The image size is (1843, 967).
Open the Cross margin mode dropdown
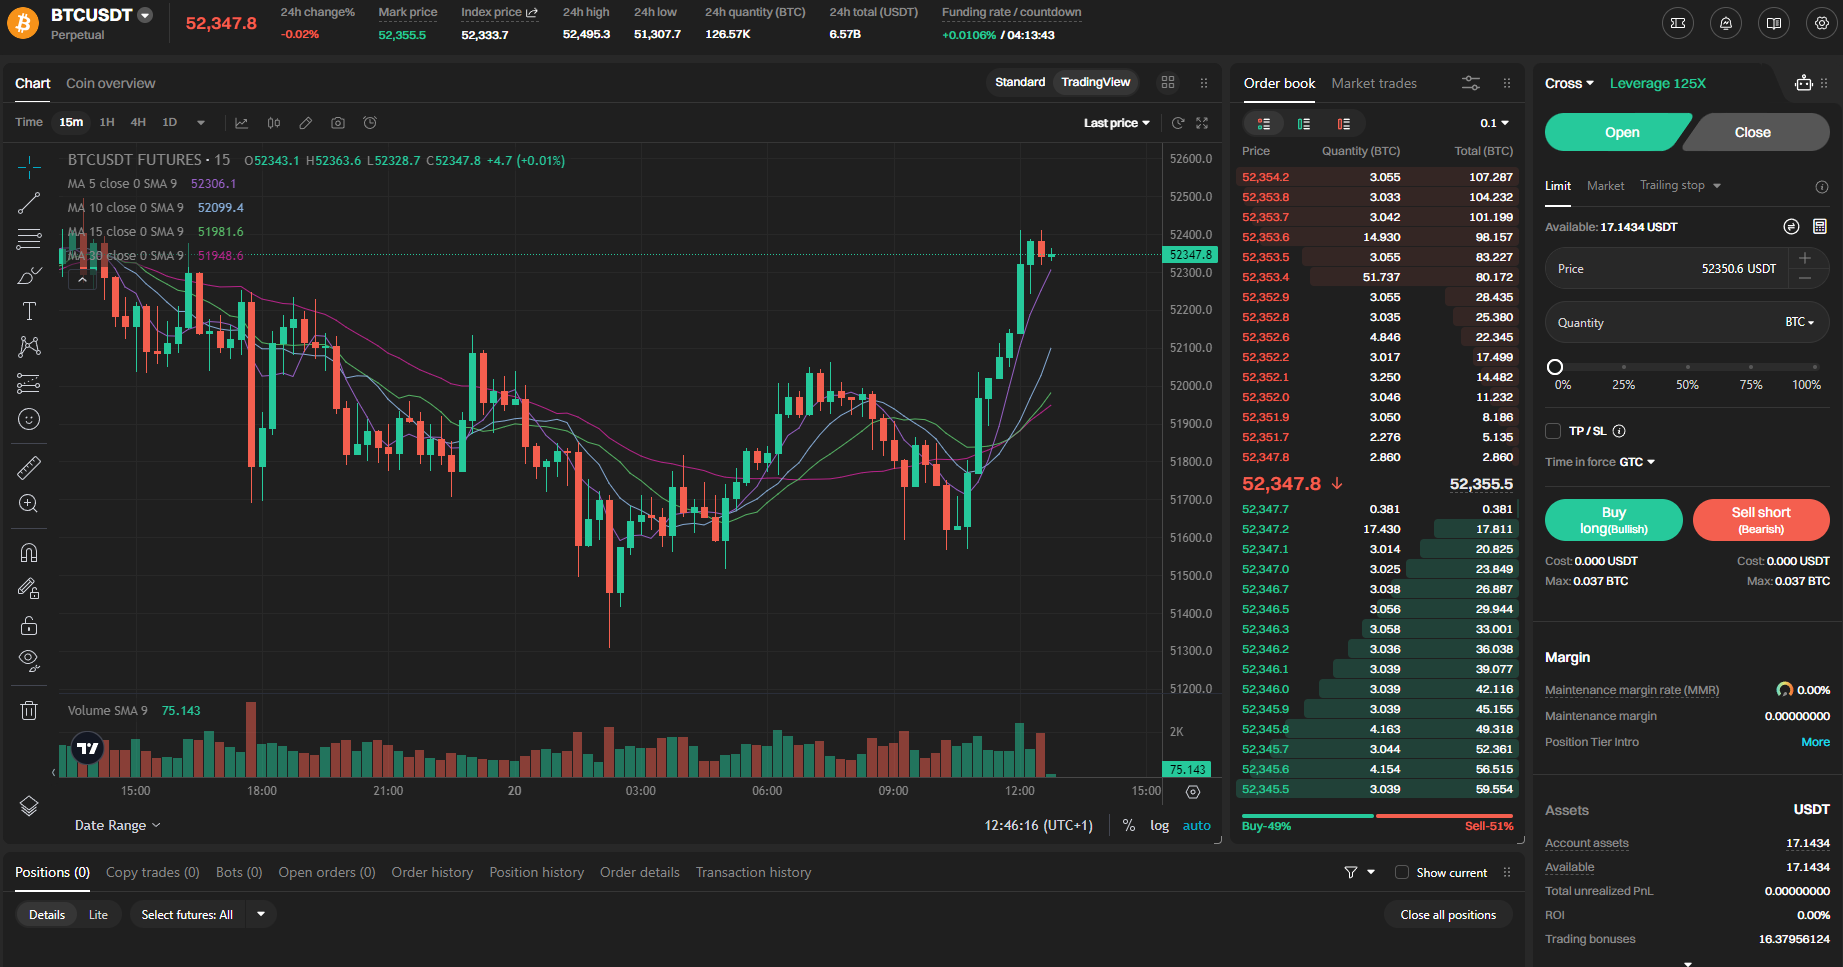click(x=1569, y=83)
